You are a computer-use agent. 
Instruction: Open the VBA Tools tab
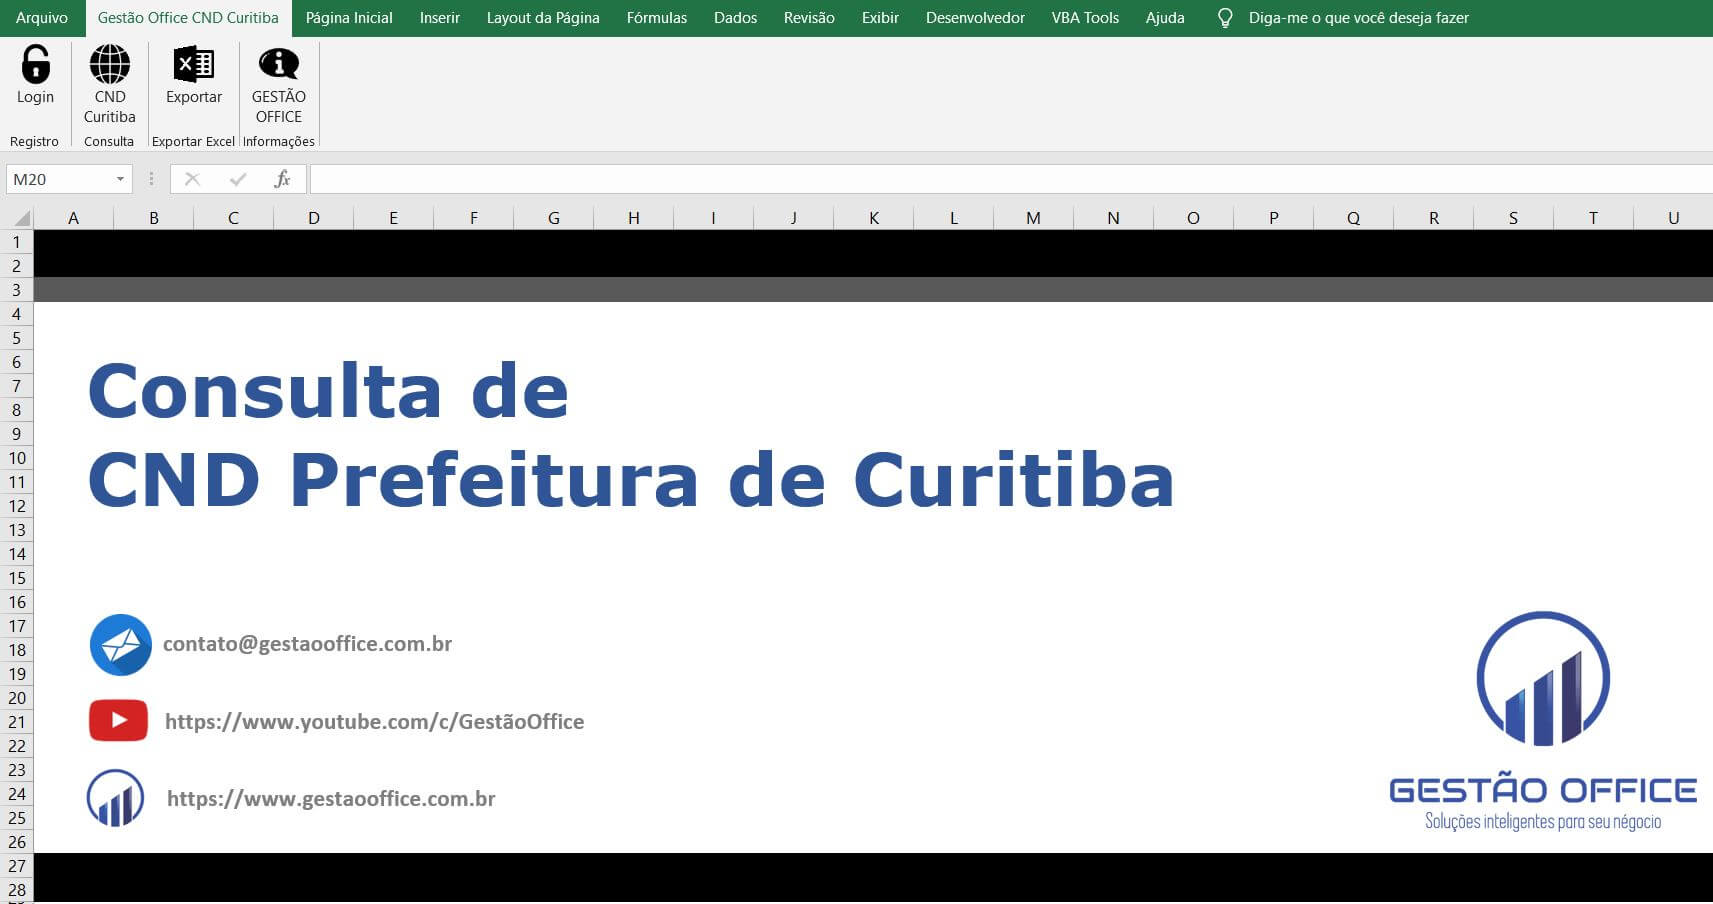1084,17
